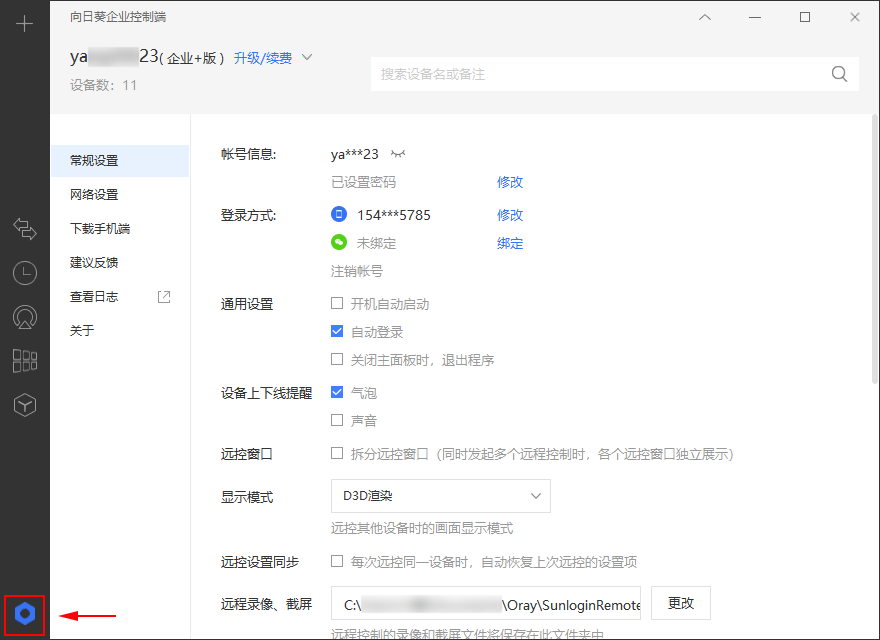Click the 设备数: 11 text
Viewport: 880px width, 640px height.
[x=103, y=85]
